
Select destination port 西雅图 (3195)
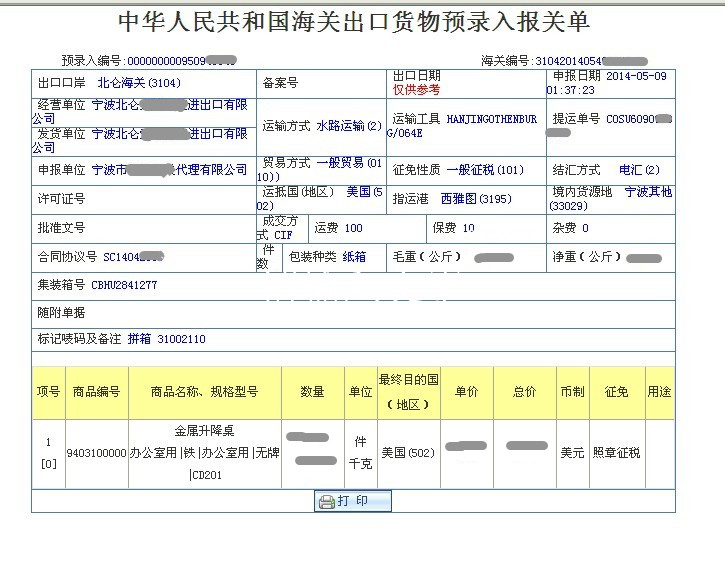[x=476, y=199]
